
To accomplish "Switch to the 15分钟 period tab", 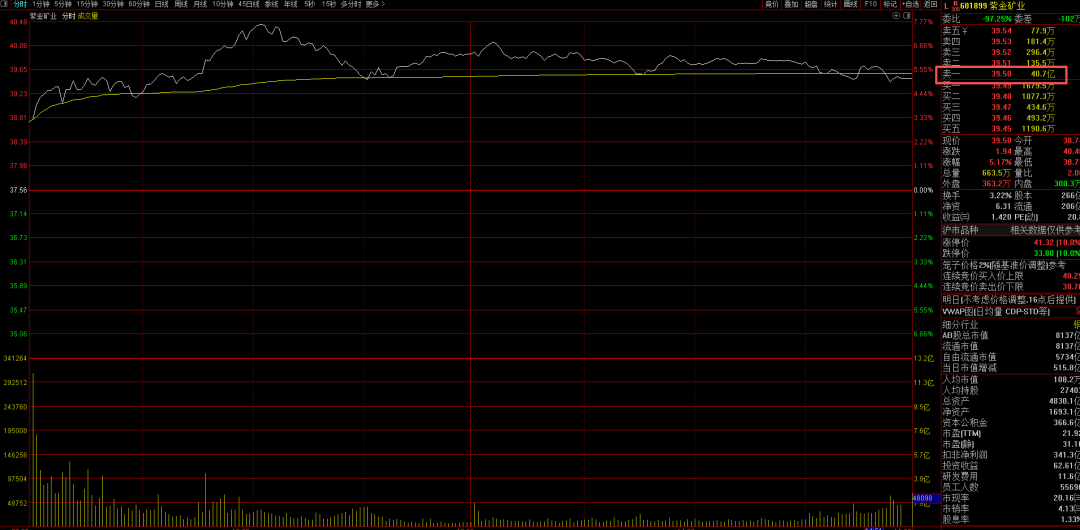I will tap(87, 5).
